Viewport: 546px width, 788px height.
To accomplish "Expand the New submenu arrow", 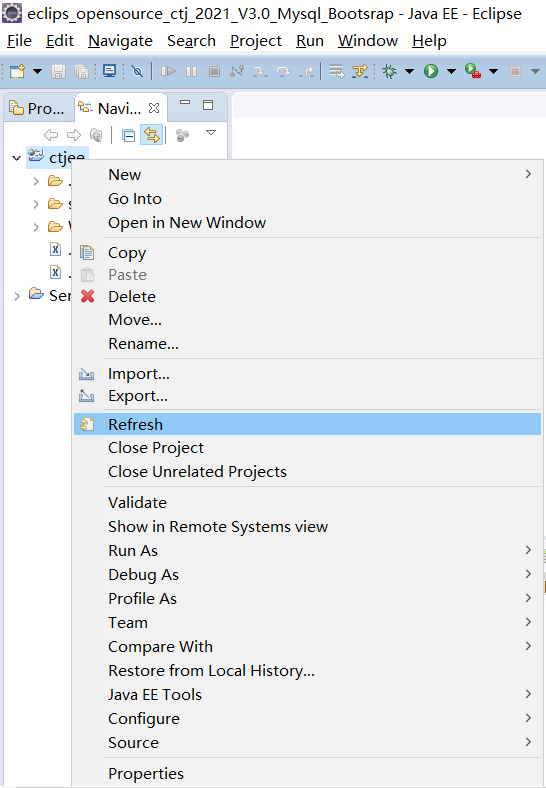I will click(x=528, y=174).
